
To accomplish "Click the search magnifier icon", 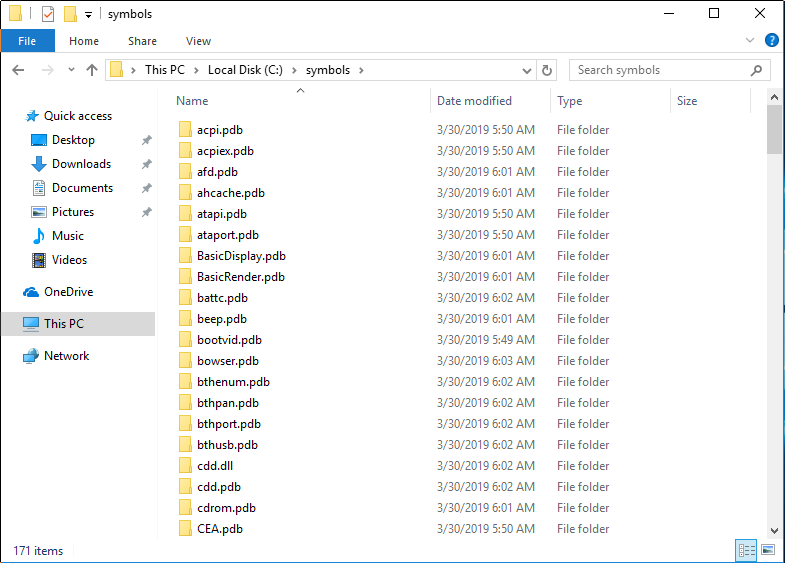I will (756, 70).
